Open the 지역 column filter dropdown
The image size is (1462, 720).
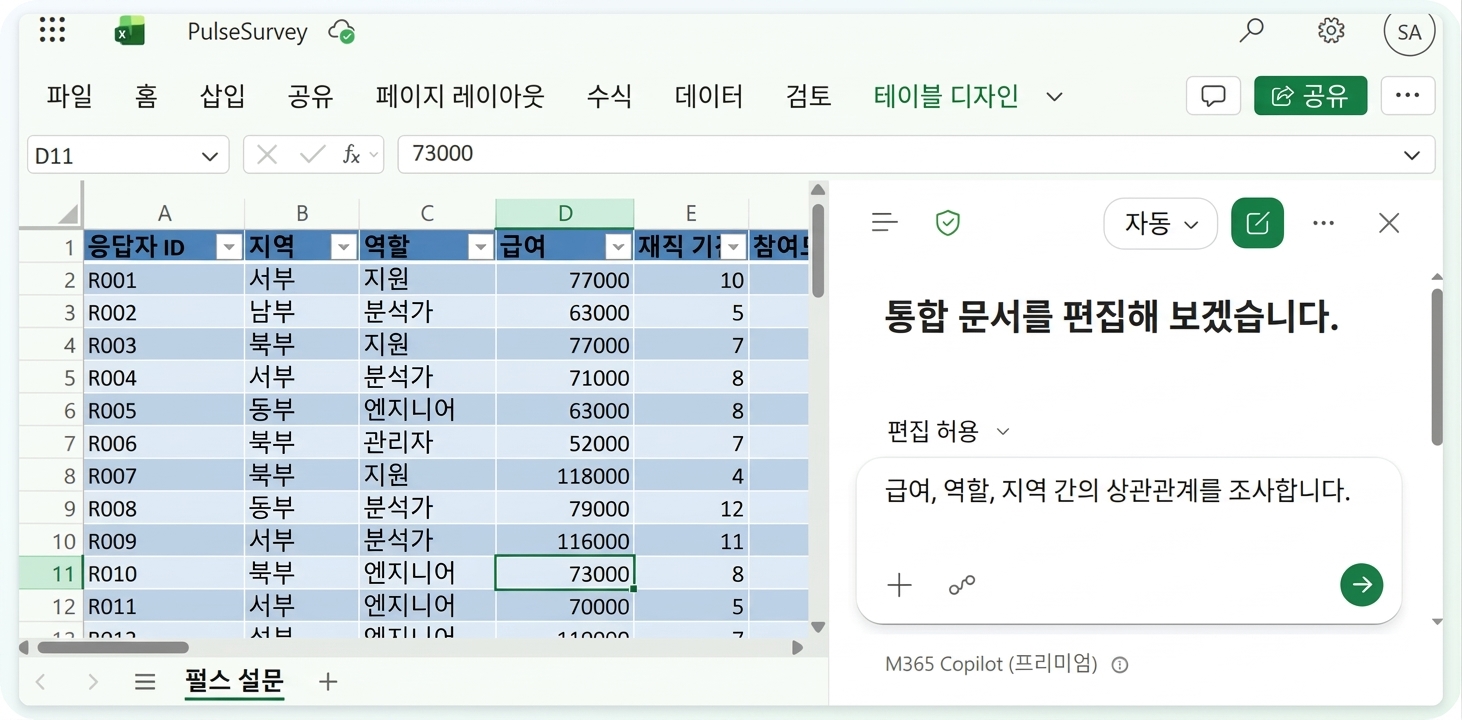click(x=344, y=246)
